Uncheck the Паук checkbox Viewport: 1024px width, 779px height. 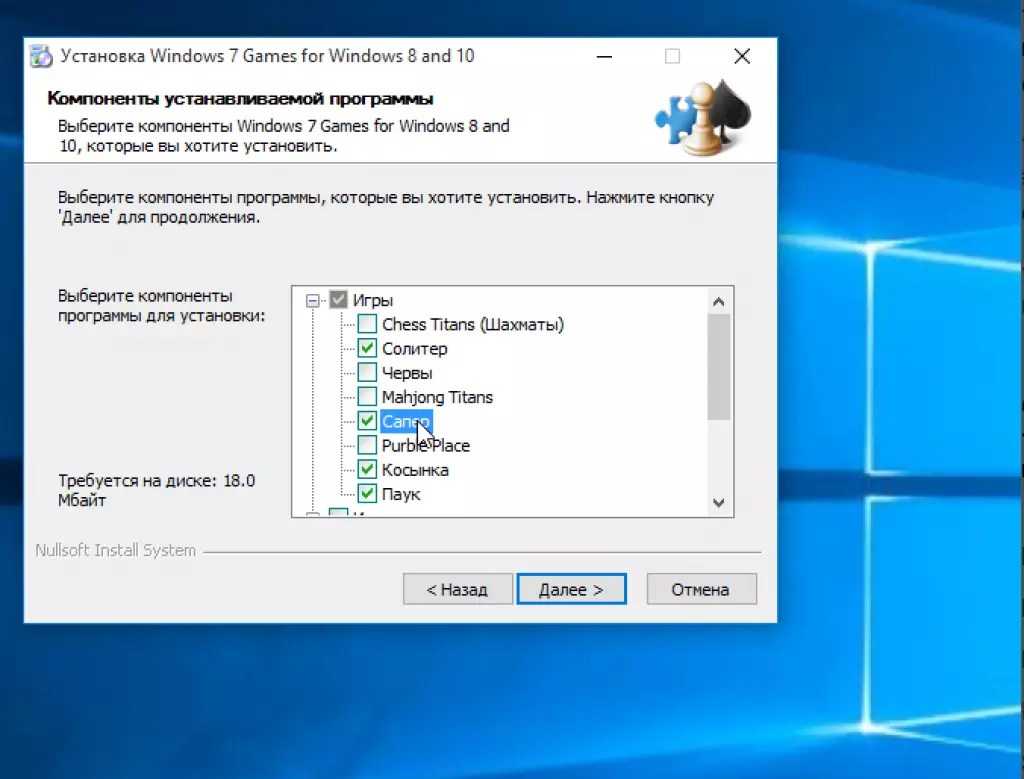click(x=367, y=494)
